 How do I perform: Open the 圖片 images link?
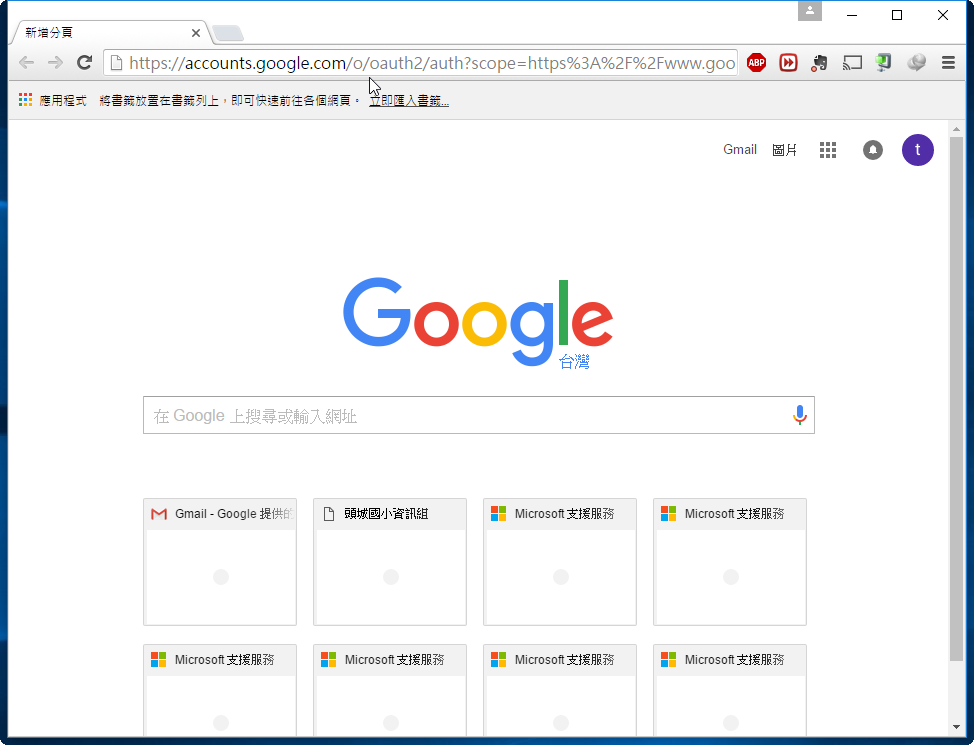click(x=784, y=150)
